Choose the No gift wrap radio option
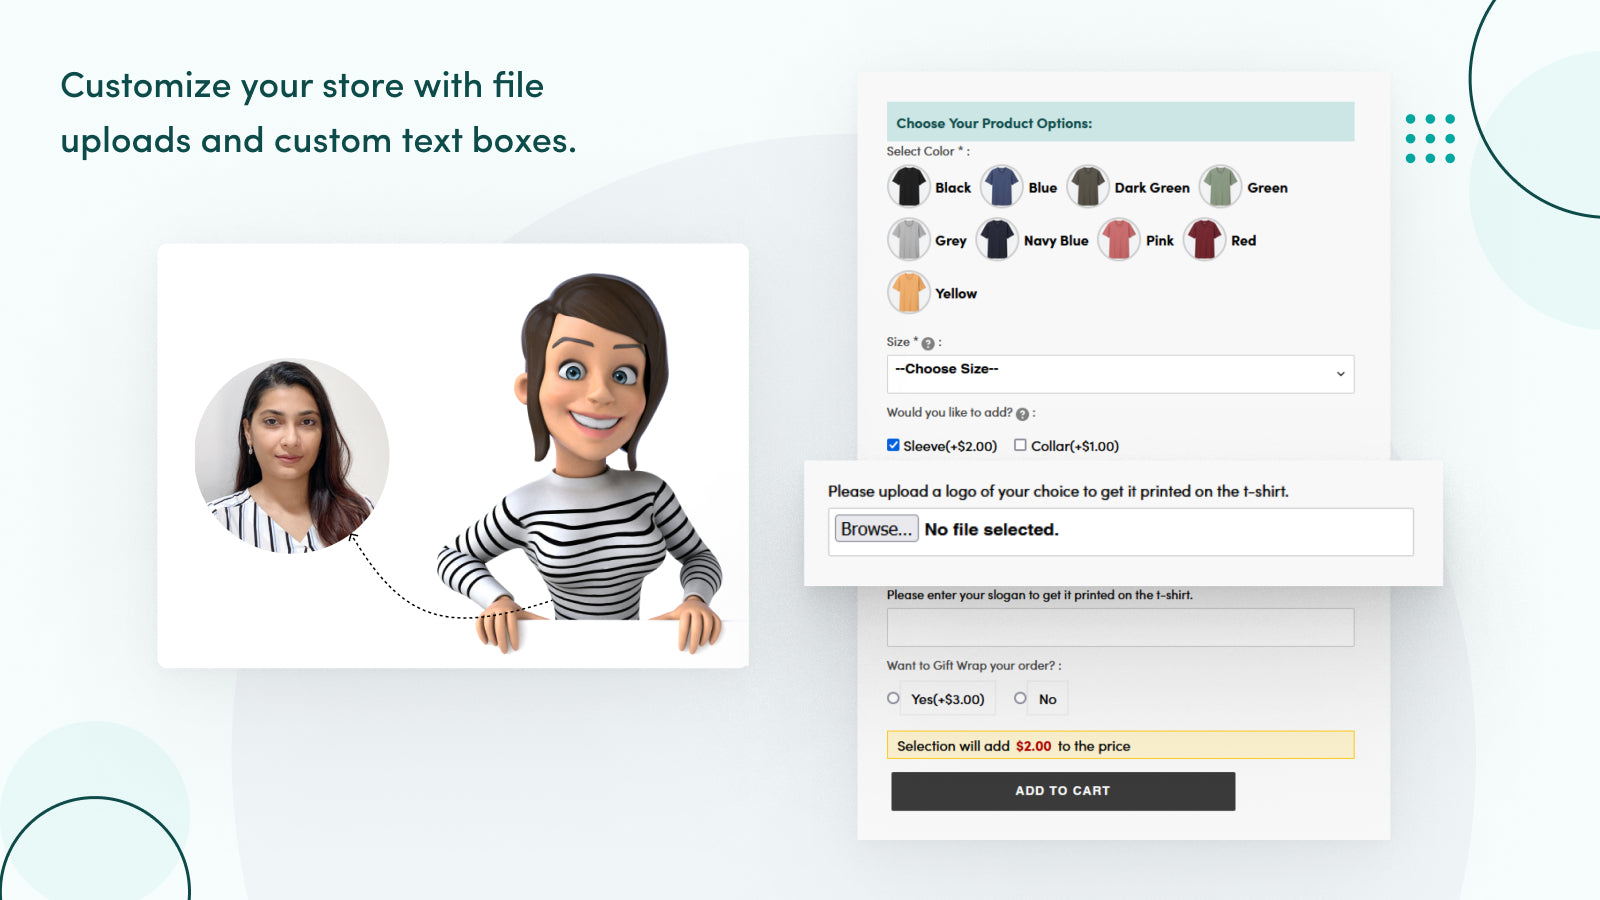1600x900 pixels. [x=1020, y=698]
